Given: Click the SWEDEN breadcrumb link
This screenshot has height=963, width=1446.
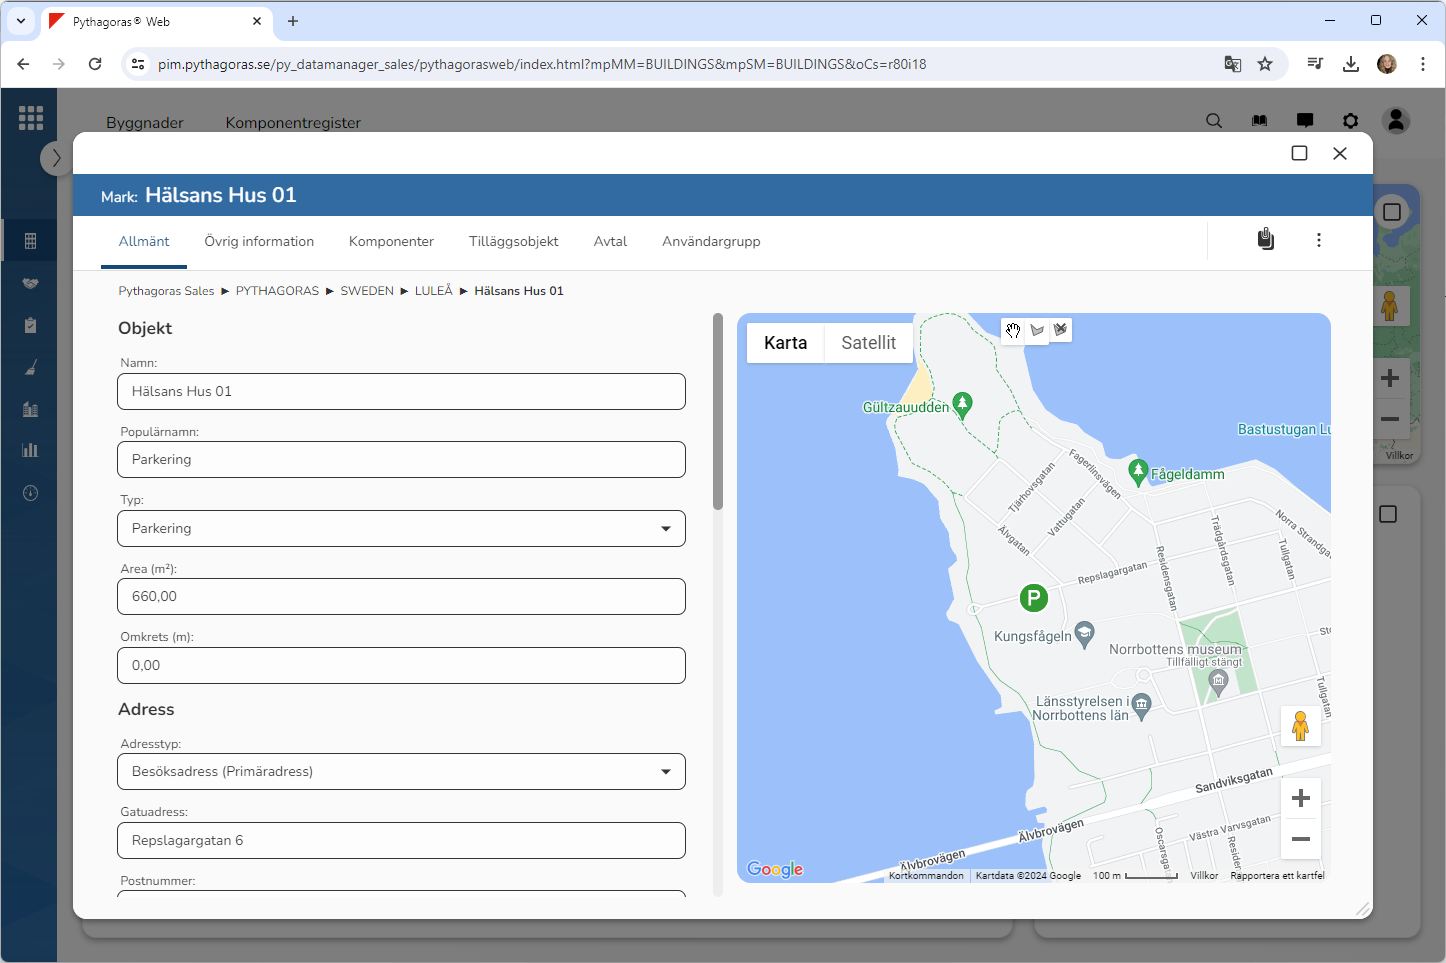Looking at the screenshot, I should (x=367, y=291).
